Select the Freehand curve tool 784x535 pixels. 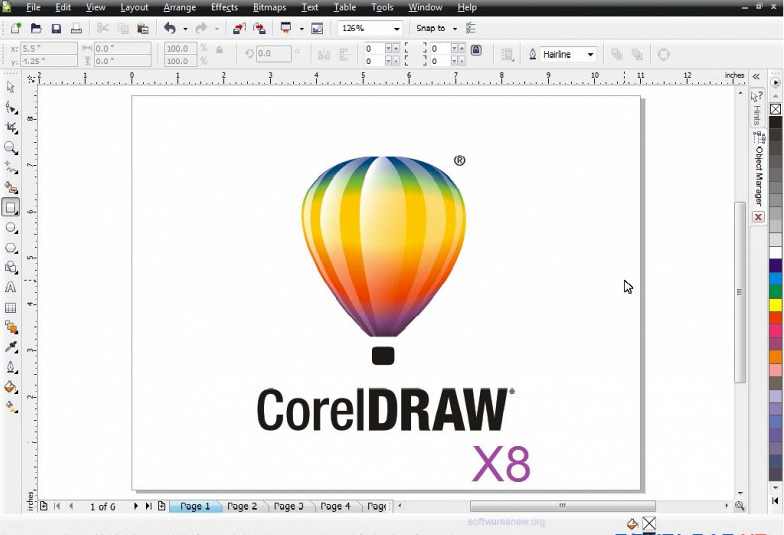point(10,168)
